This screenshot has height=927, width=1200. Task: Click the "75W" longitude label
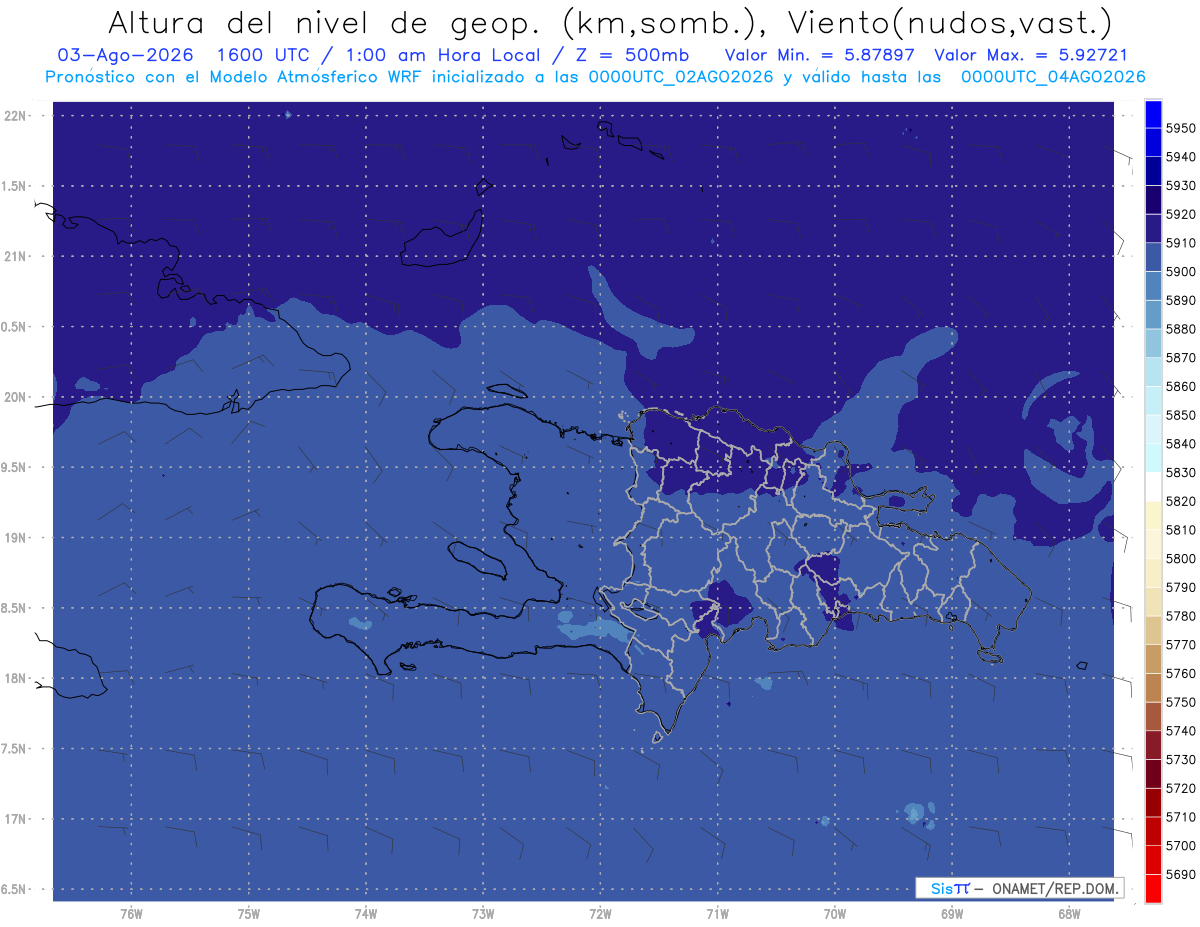[x=249, y=914]
